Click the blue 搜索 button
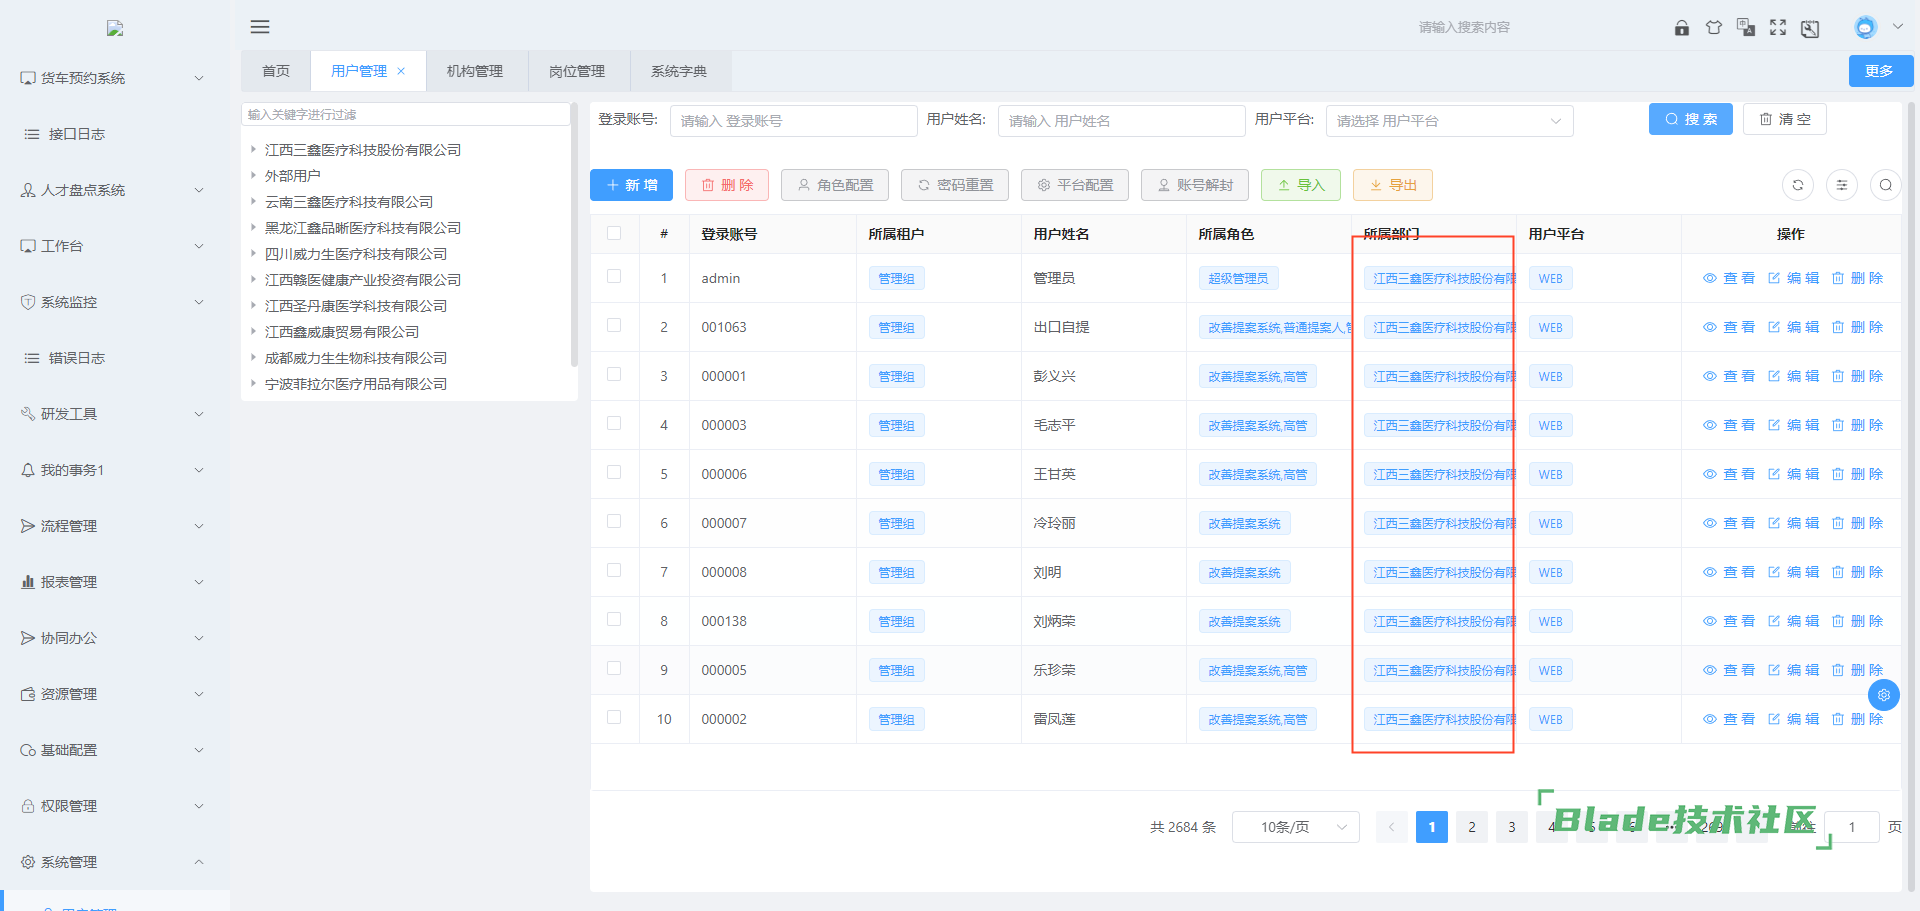This screenshot has height=911, width=1920. coord(1691,119)
